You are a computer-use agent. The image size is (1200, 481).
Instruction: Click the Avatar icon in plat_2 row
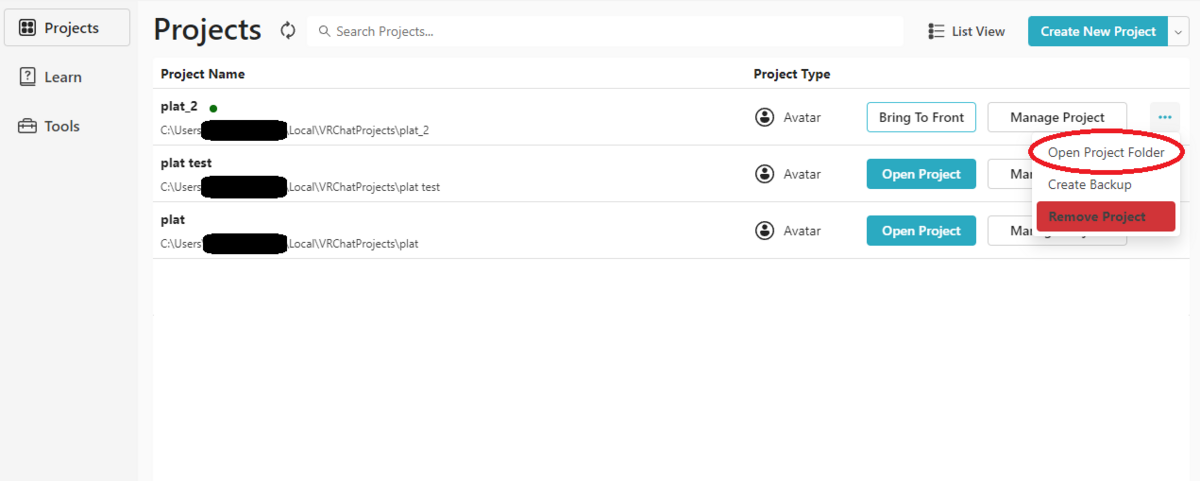765,117
